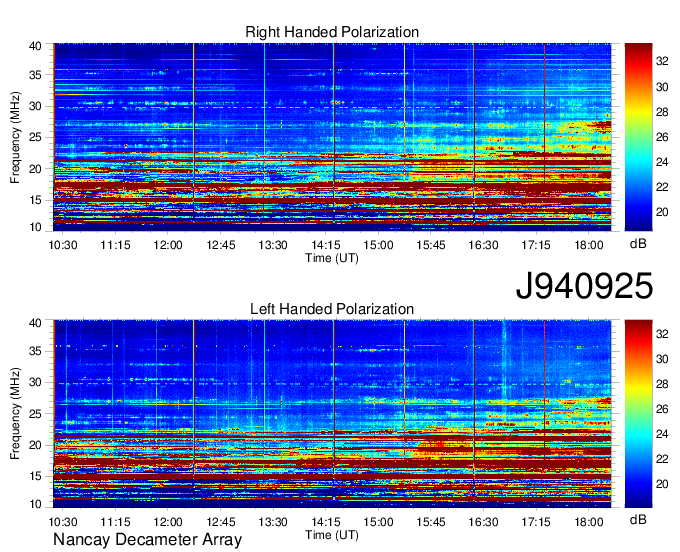
Task: Click the 15:00 time tick on Left Handed plot
Action: pyautogui.click(x=378, y=522)
